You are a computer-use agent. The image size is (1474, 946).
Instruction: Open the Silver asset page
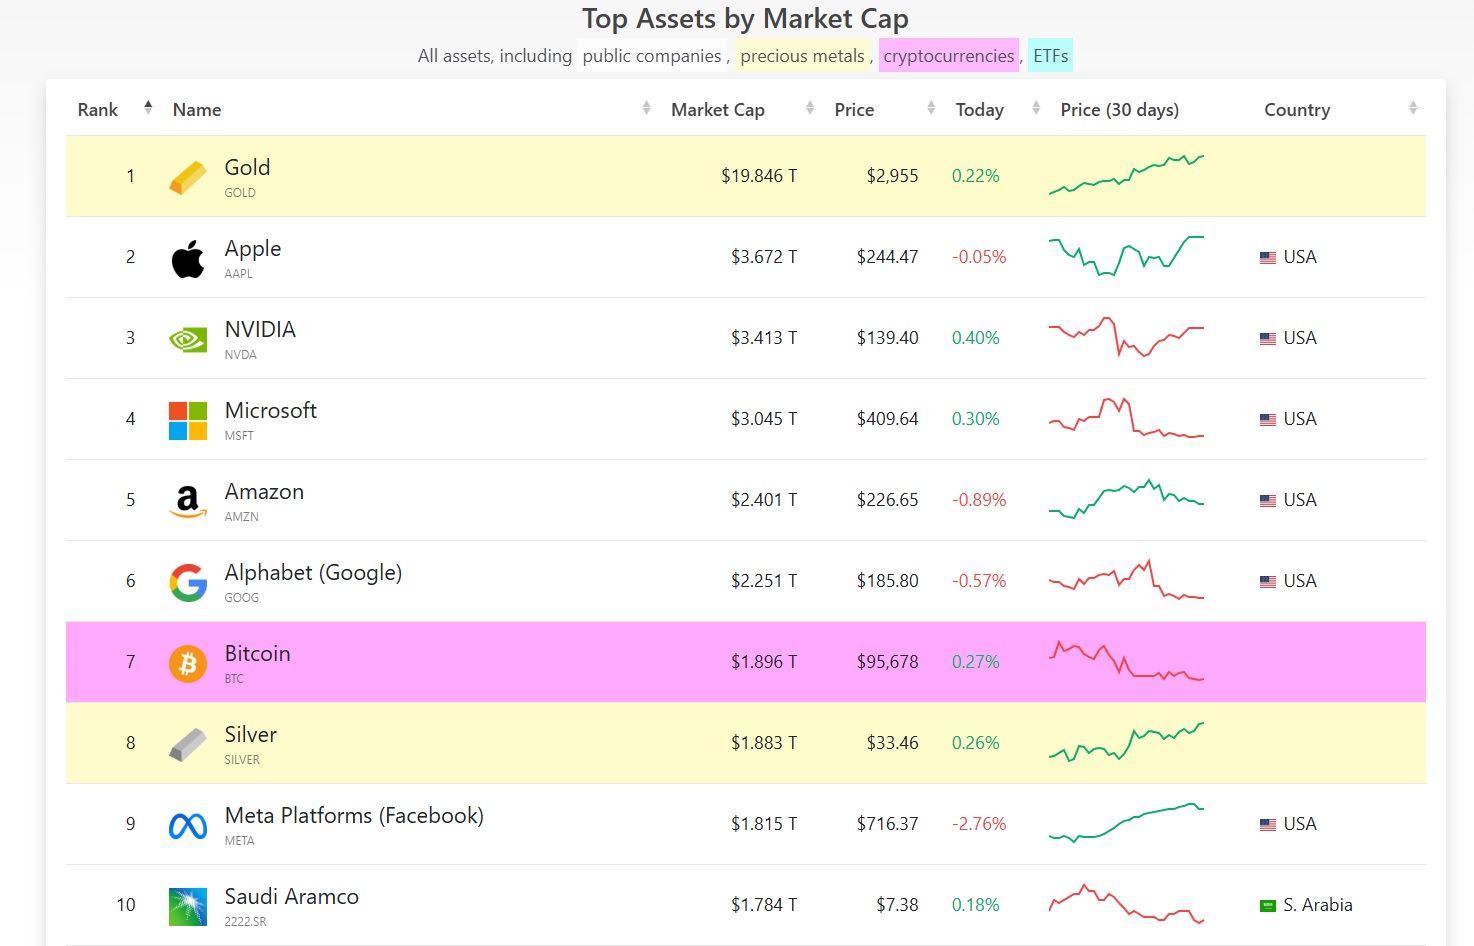(x=250, y=735)
